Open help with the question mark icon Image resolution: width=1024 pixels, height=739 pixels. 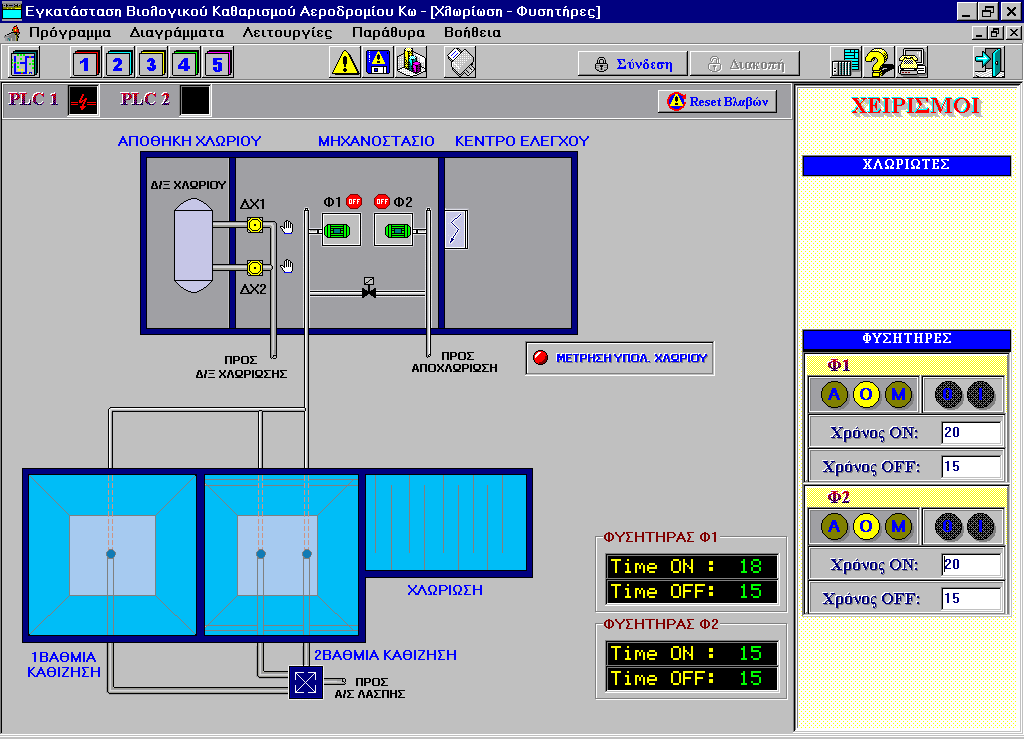[878, 63]
